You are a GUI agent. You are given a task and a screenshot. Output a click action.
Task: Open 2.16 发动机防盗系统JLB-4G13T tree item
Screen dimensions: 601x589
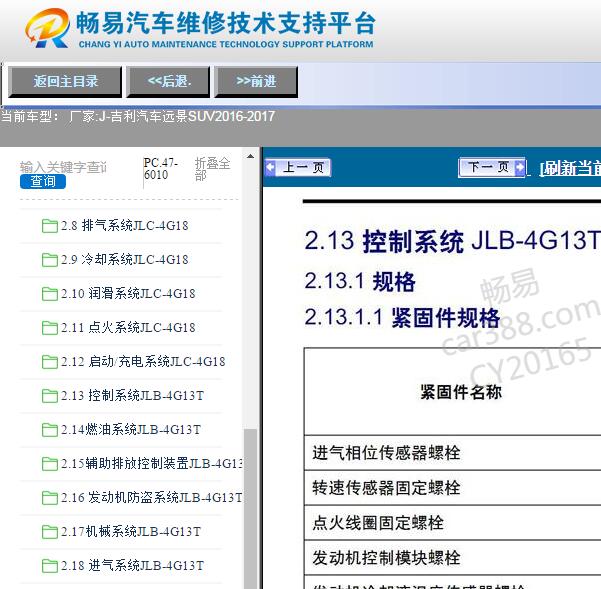tap(152, 497)
